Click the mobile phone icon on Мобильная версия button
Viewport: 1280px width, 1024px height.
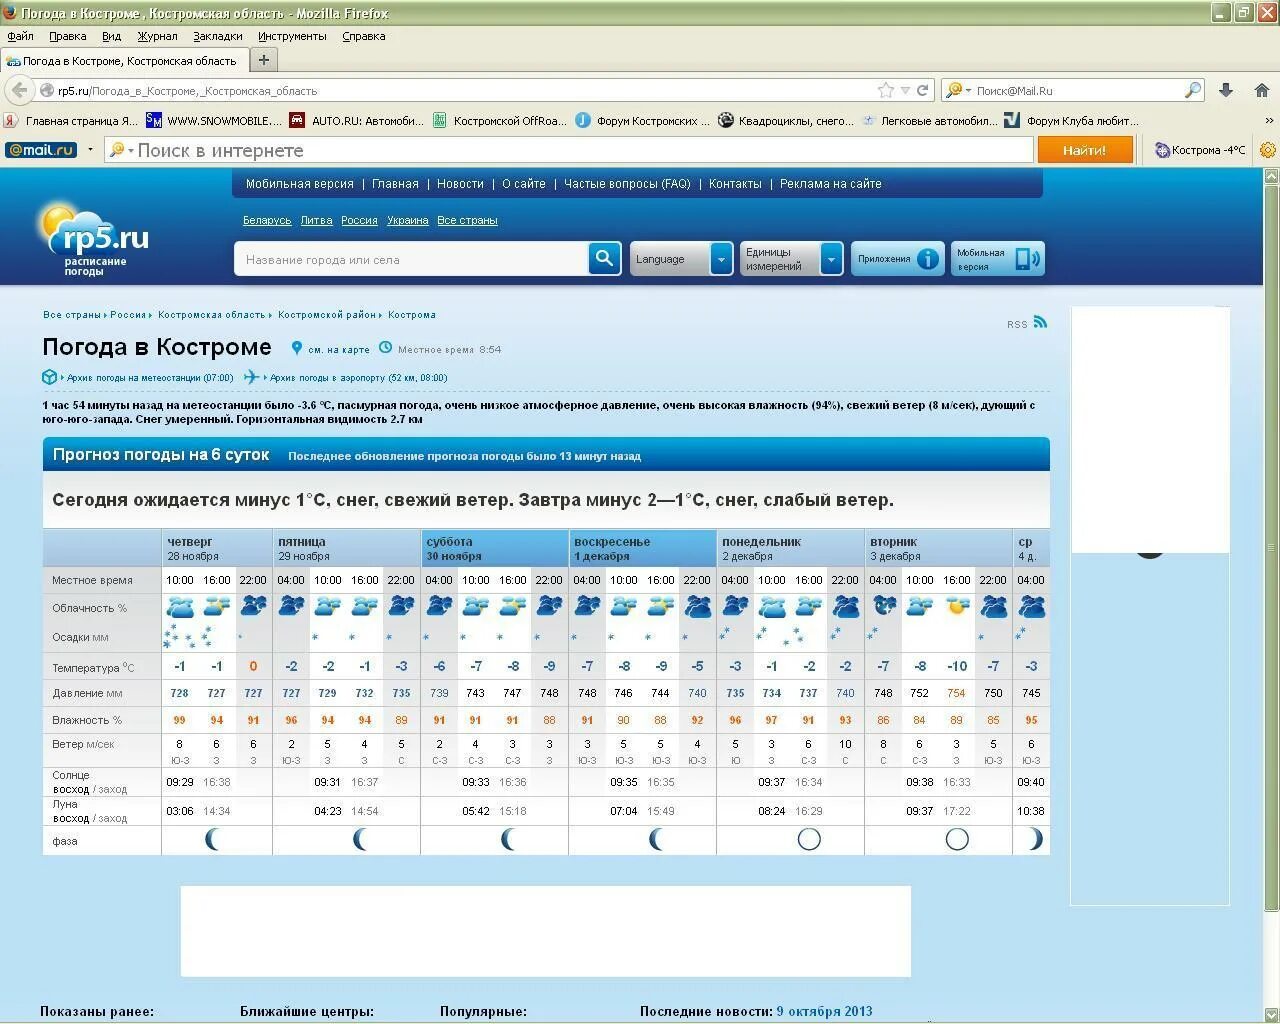click(x=1027, y=259)
